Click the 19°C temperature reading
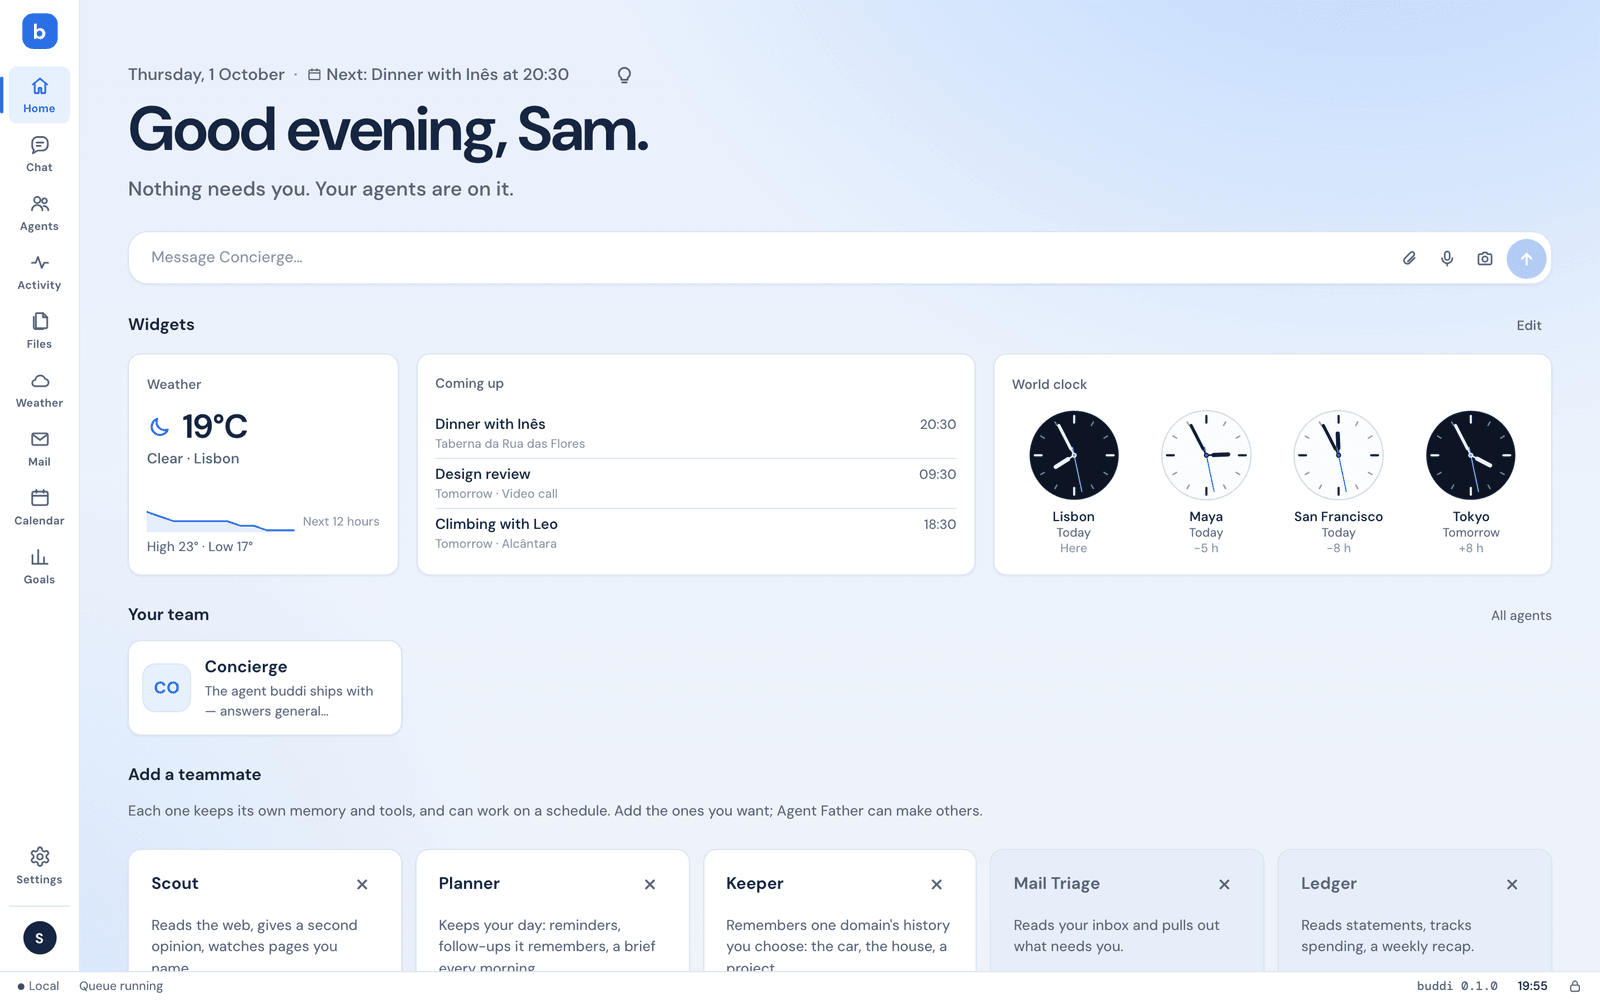The image size is (1600, 1000). click(x=214, y=427)
